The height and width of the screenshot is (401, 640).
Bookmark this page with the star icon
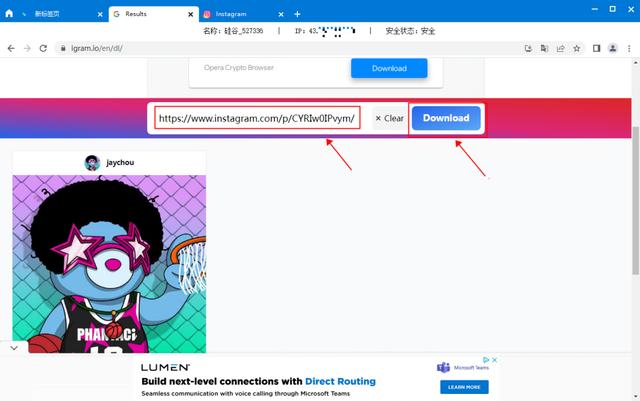pos(576,48)
